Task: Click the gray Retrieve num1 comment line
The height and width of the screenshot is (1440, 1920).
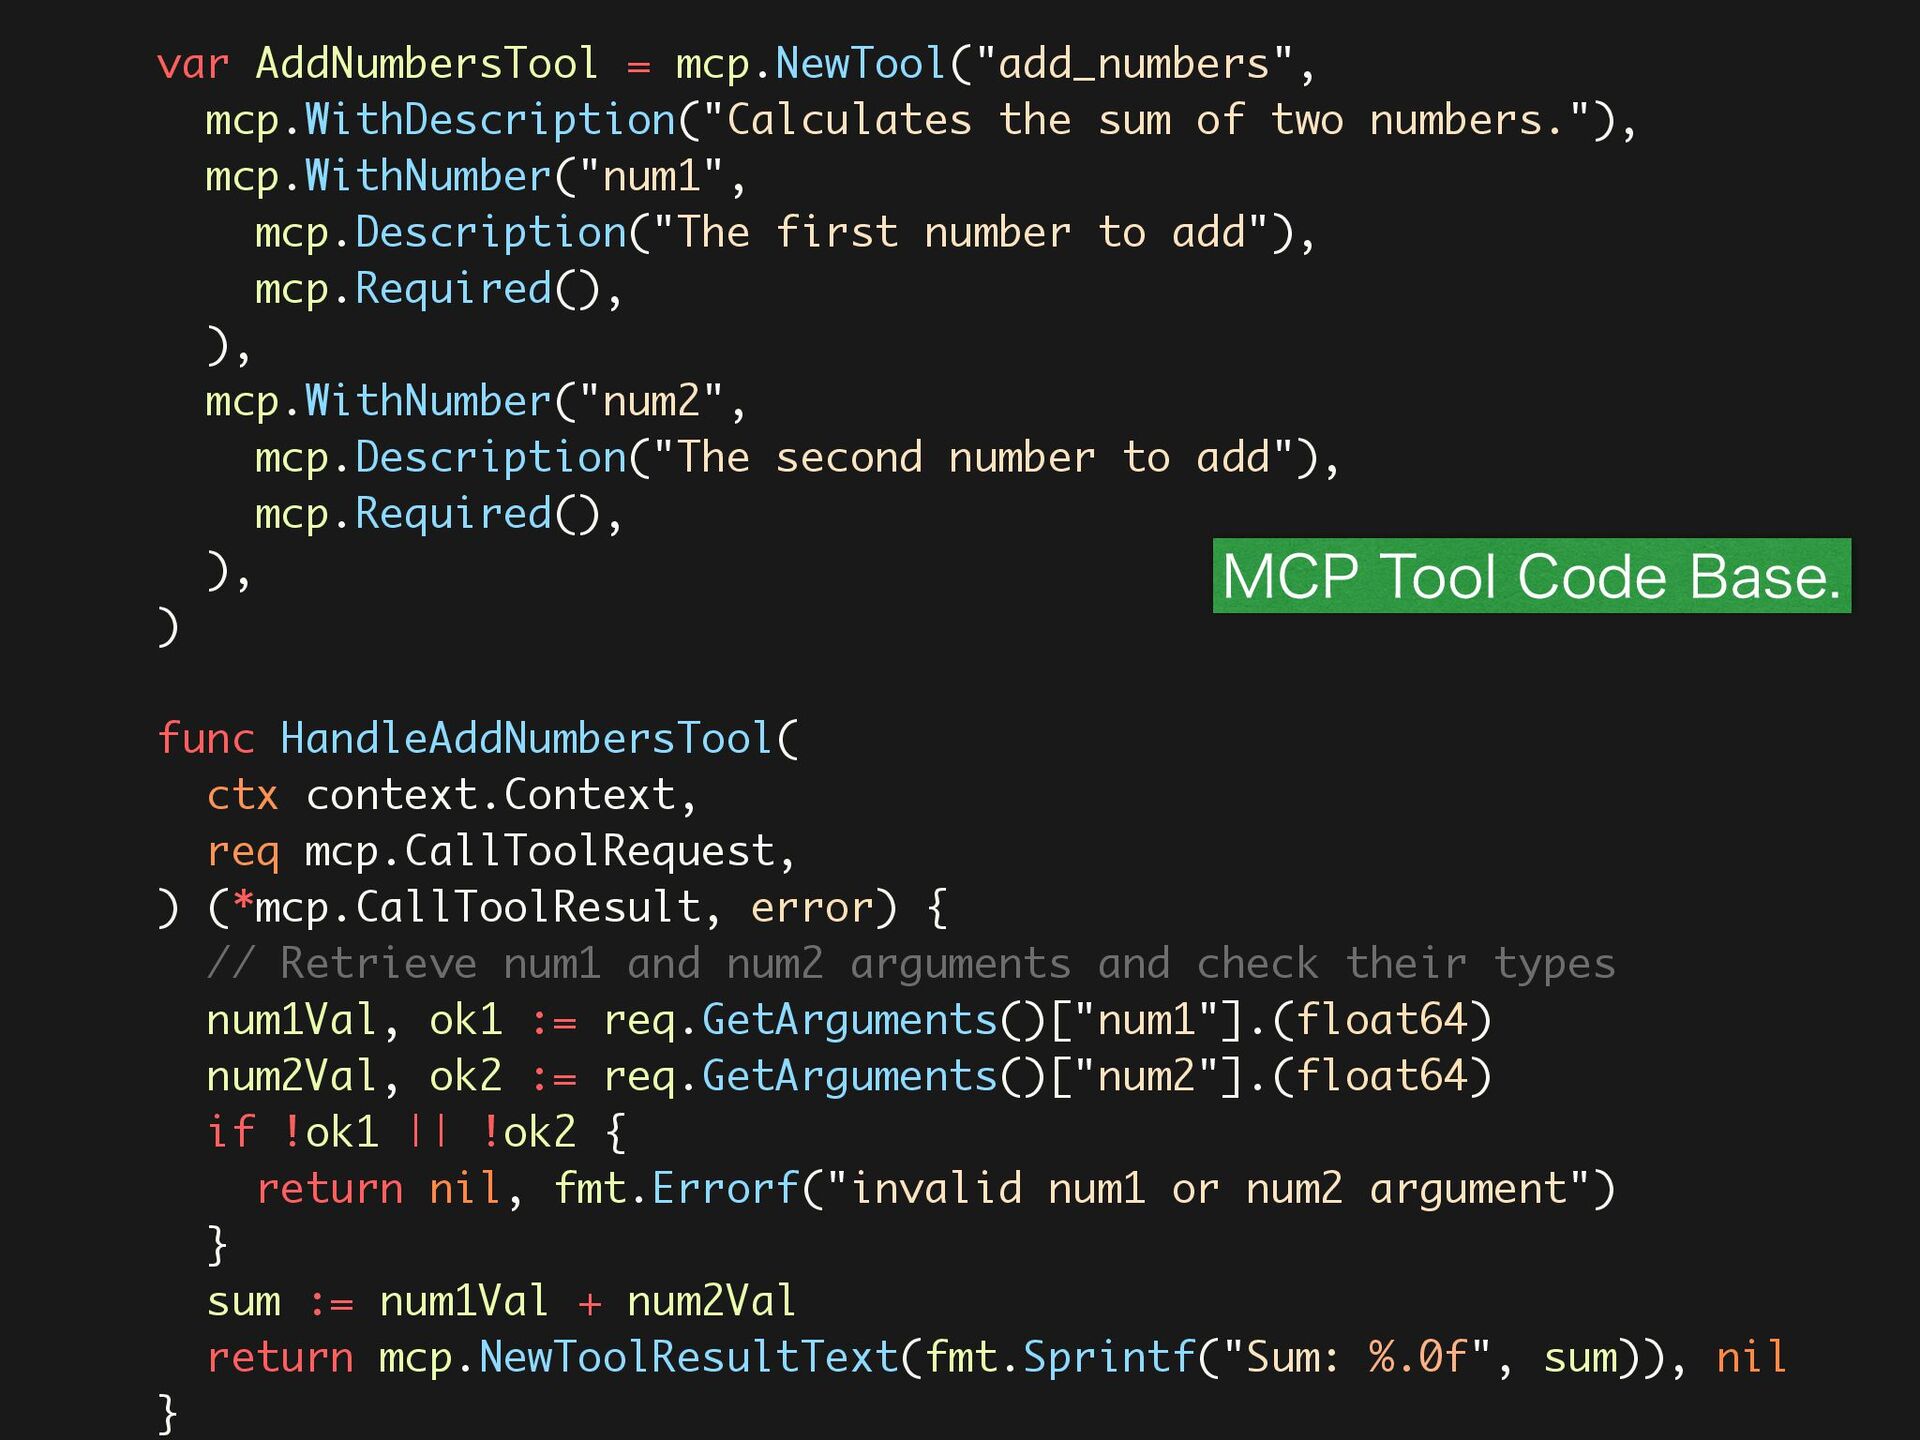Action: point(910,964)
